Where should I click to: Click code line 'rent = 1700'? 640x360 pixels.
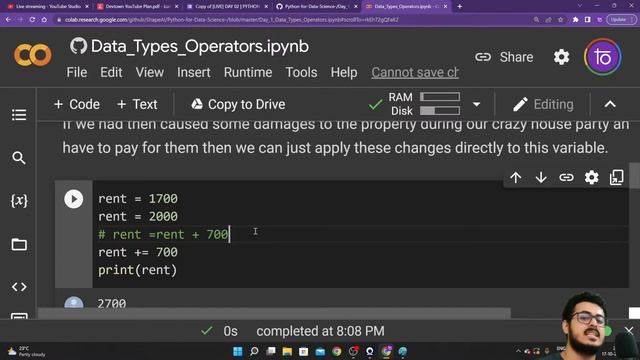coord(138,199)
